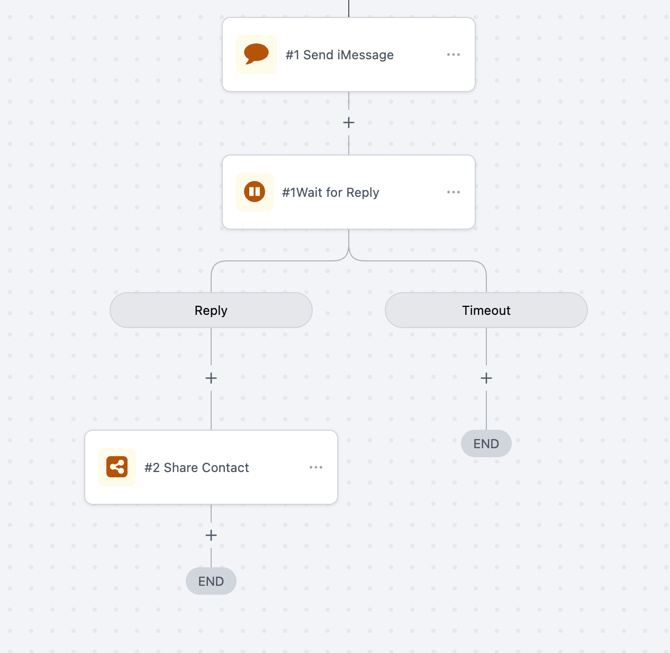670x653 pixels.
Task: Add a step under the Timeout branch
Action: [486, 378]
